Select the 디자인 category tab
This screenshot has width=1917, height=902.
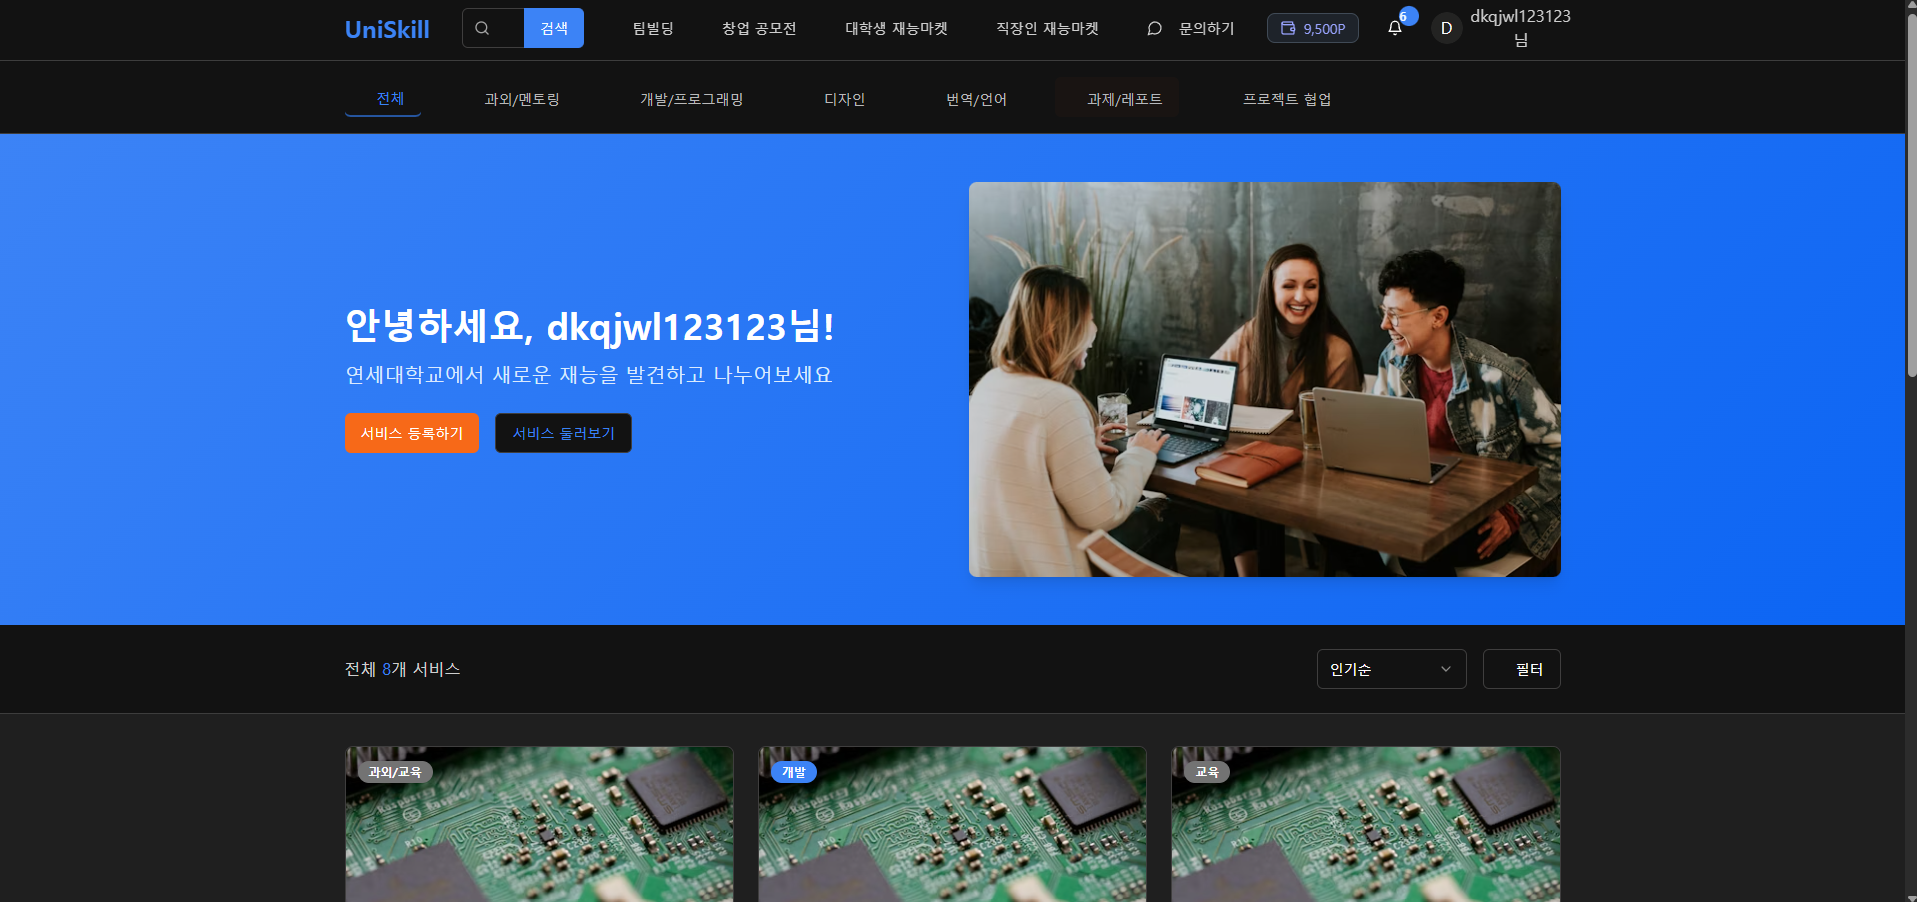click(844, 99)
